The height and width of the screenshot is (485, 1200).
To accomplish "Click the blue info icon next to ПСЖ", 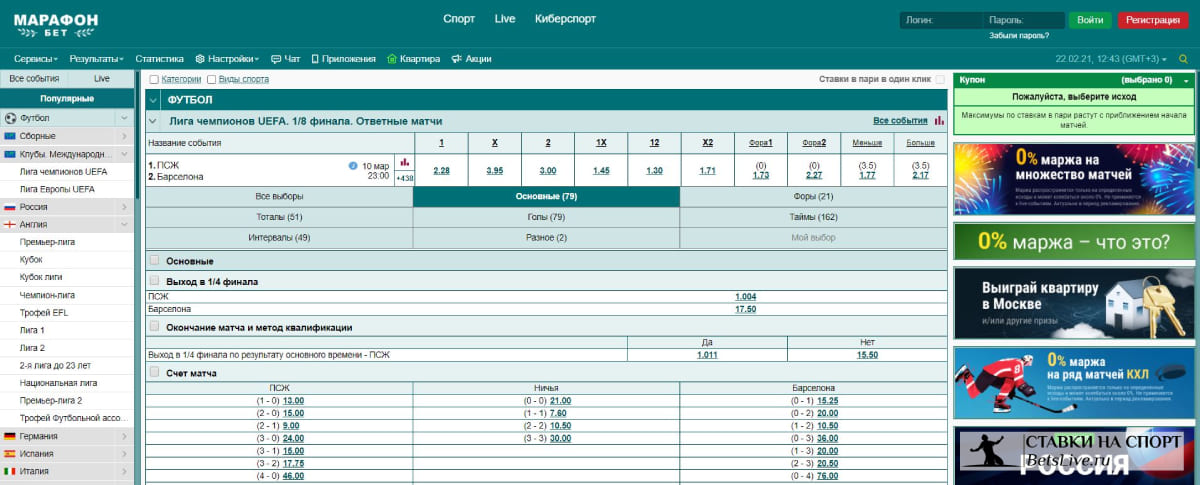I will 353,165.
